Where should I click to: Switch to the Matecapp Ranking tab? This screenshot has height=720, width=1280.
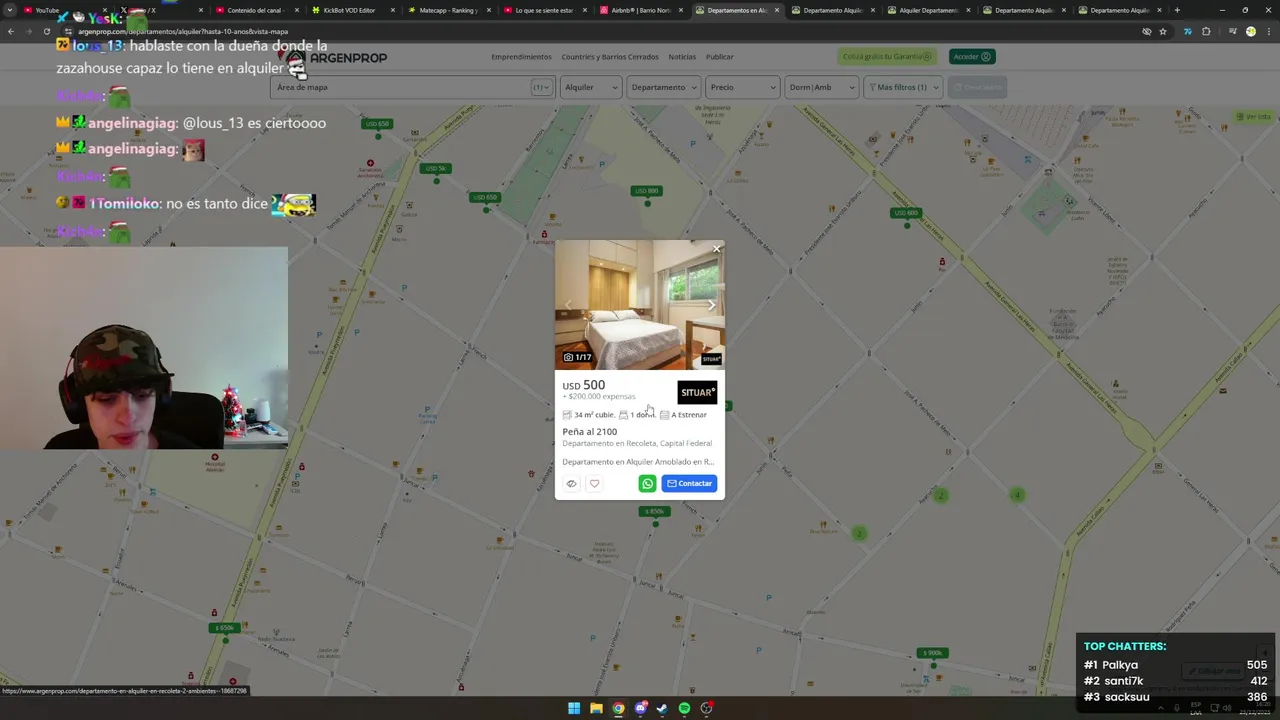[x=447, y=10]
